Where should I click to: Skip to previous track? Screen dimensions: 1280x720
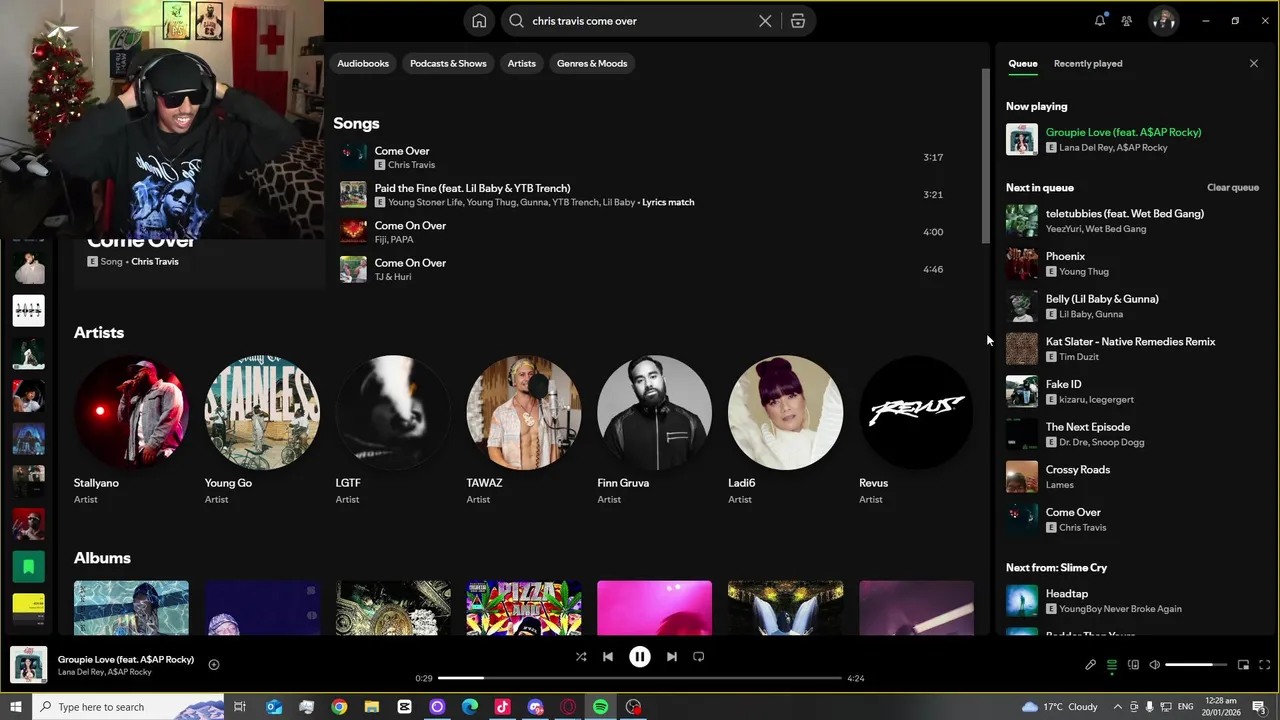pos(608,657)
